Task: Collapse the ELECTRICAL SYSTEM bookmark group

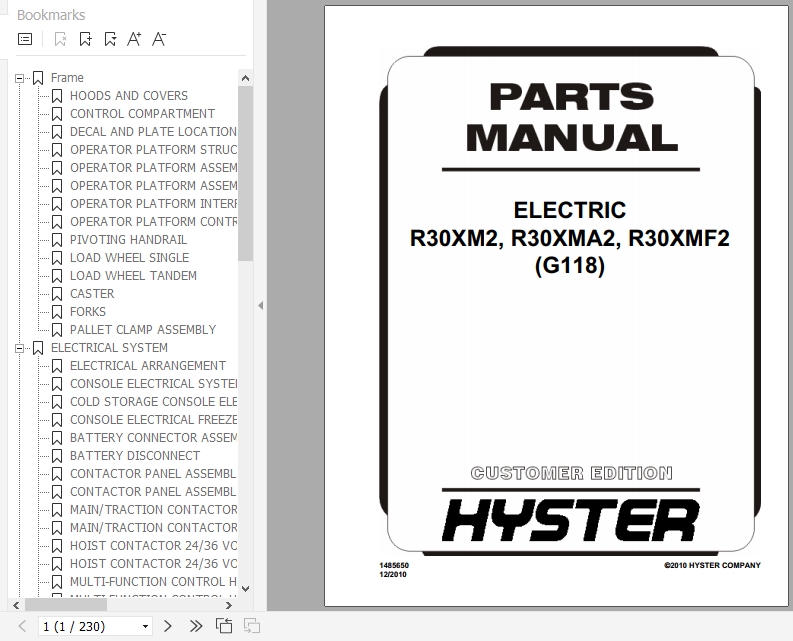Action: coord(19,348)
